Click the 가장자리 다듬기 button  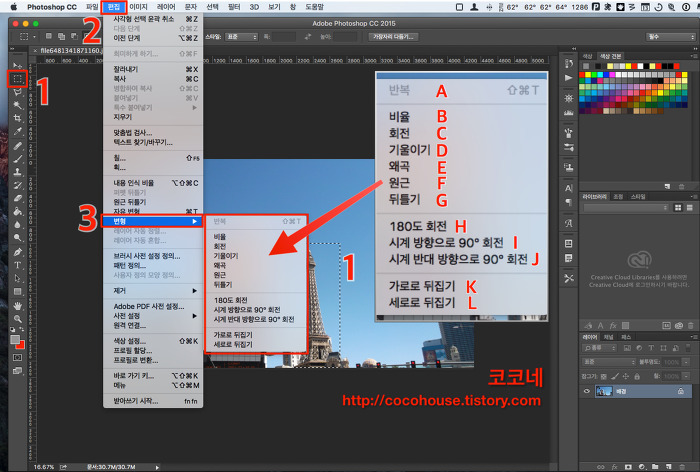tap(393, 37)
